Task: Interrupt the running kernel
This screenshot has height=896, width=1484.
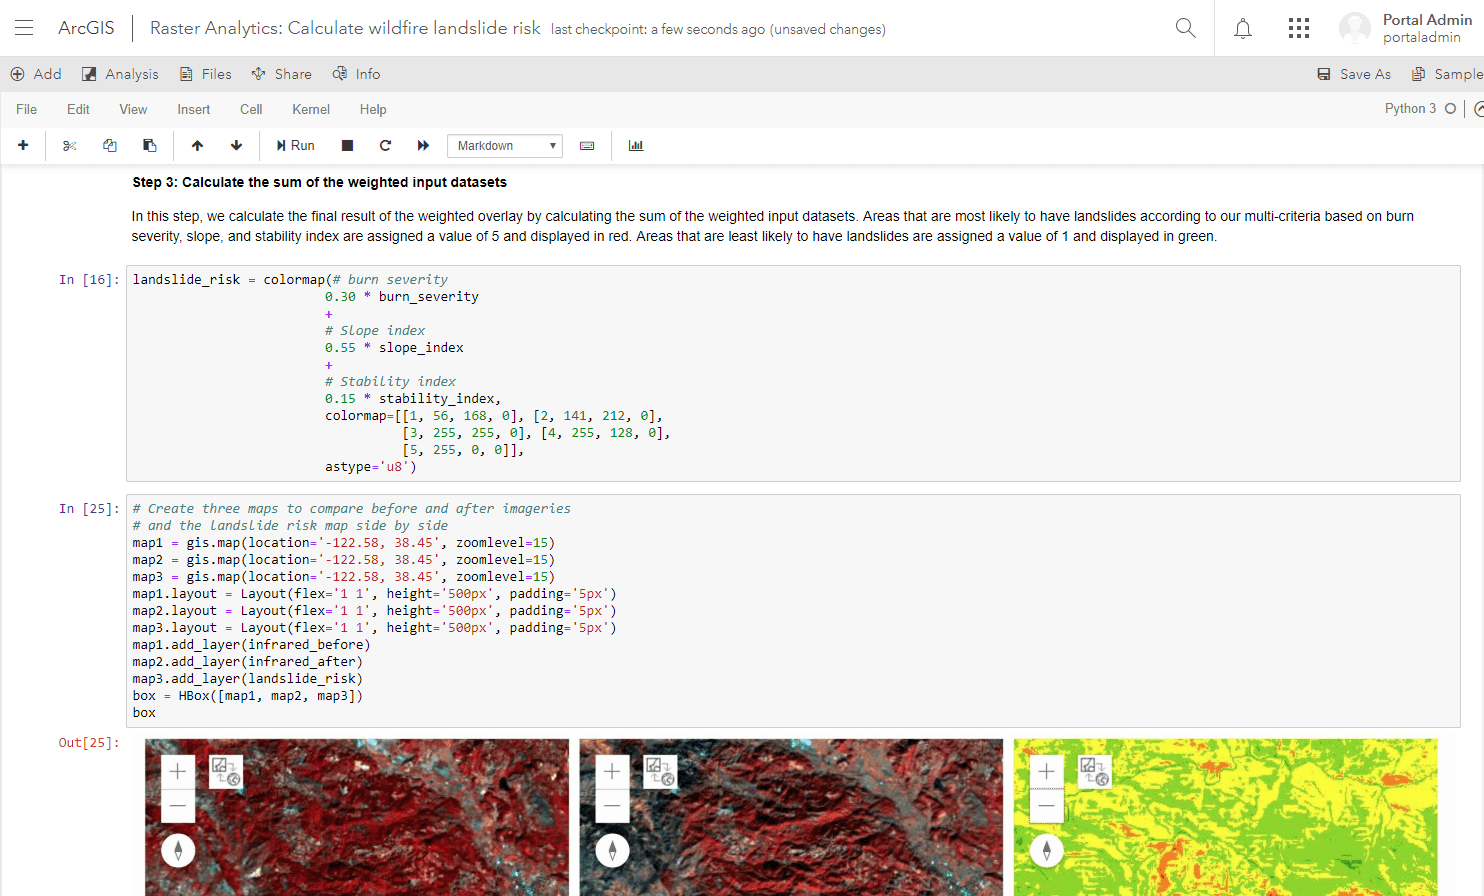Action: pos(347,145)
